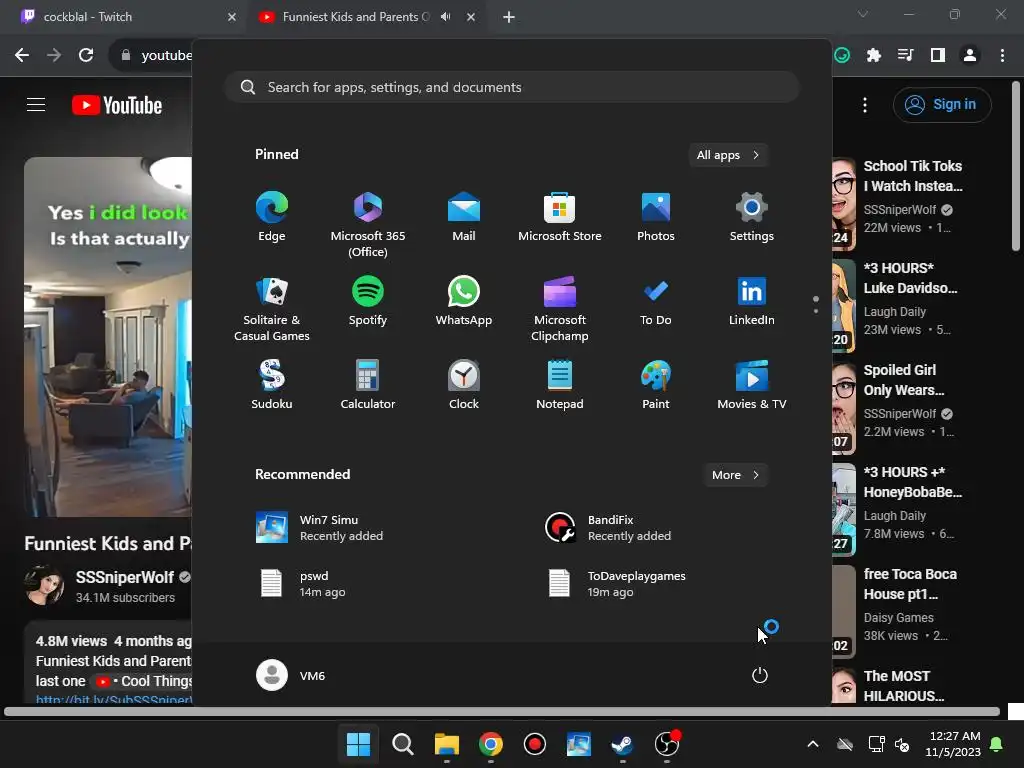
Task: Open Movies & TV app
Action: pos(752,385)
